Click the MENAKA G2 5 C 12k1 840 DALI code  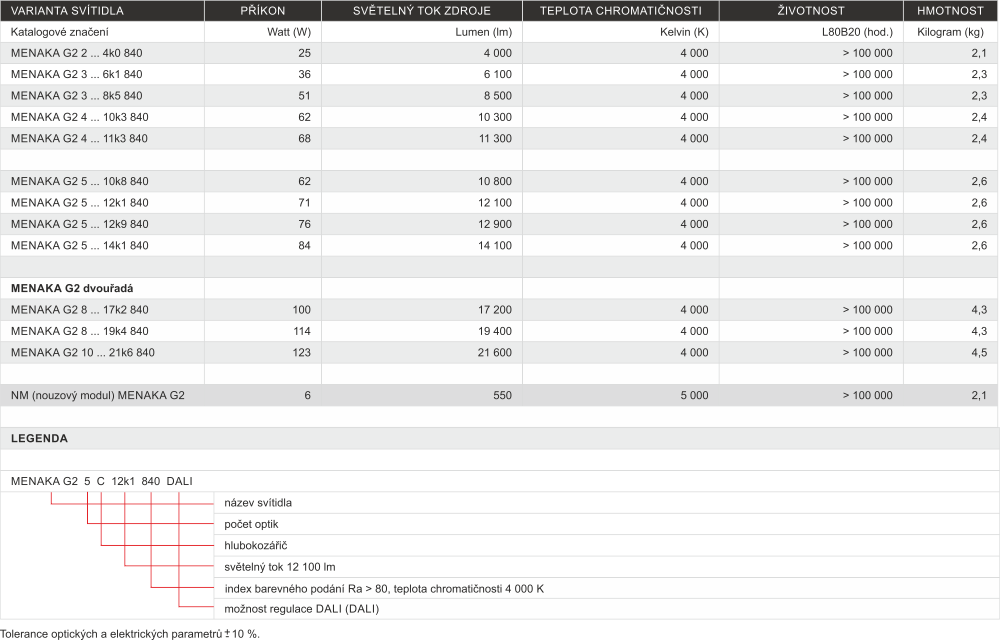coord(101,481)
